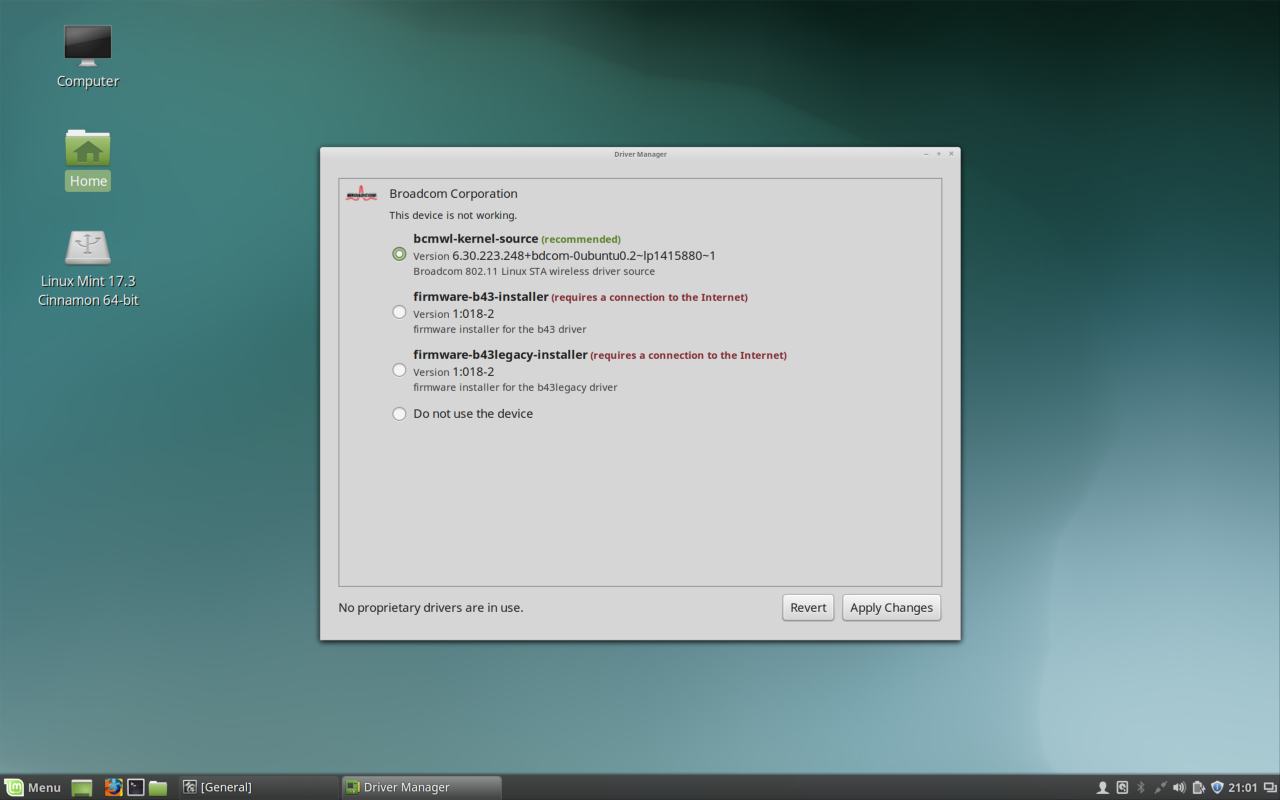Viewport: 1280px width, 800px height.
Task: Click the battery power tray icon
Action: tap(1198, 788)
